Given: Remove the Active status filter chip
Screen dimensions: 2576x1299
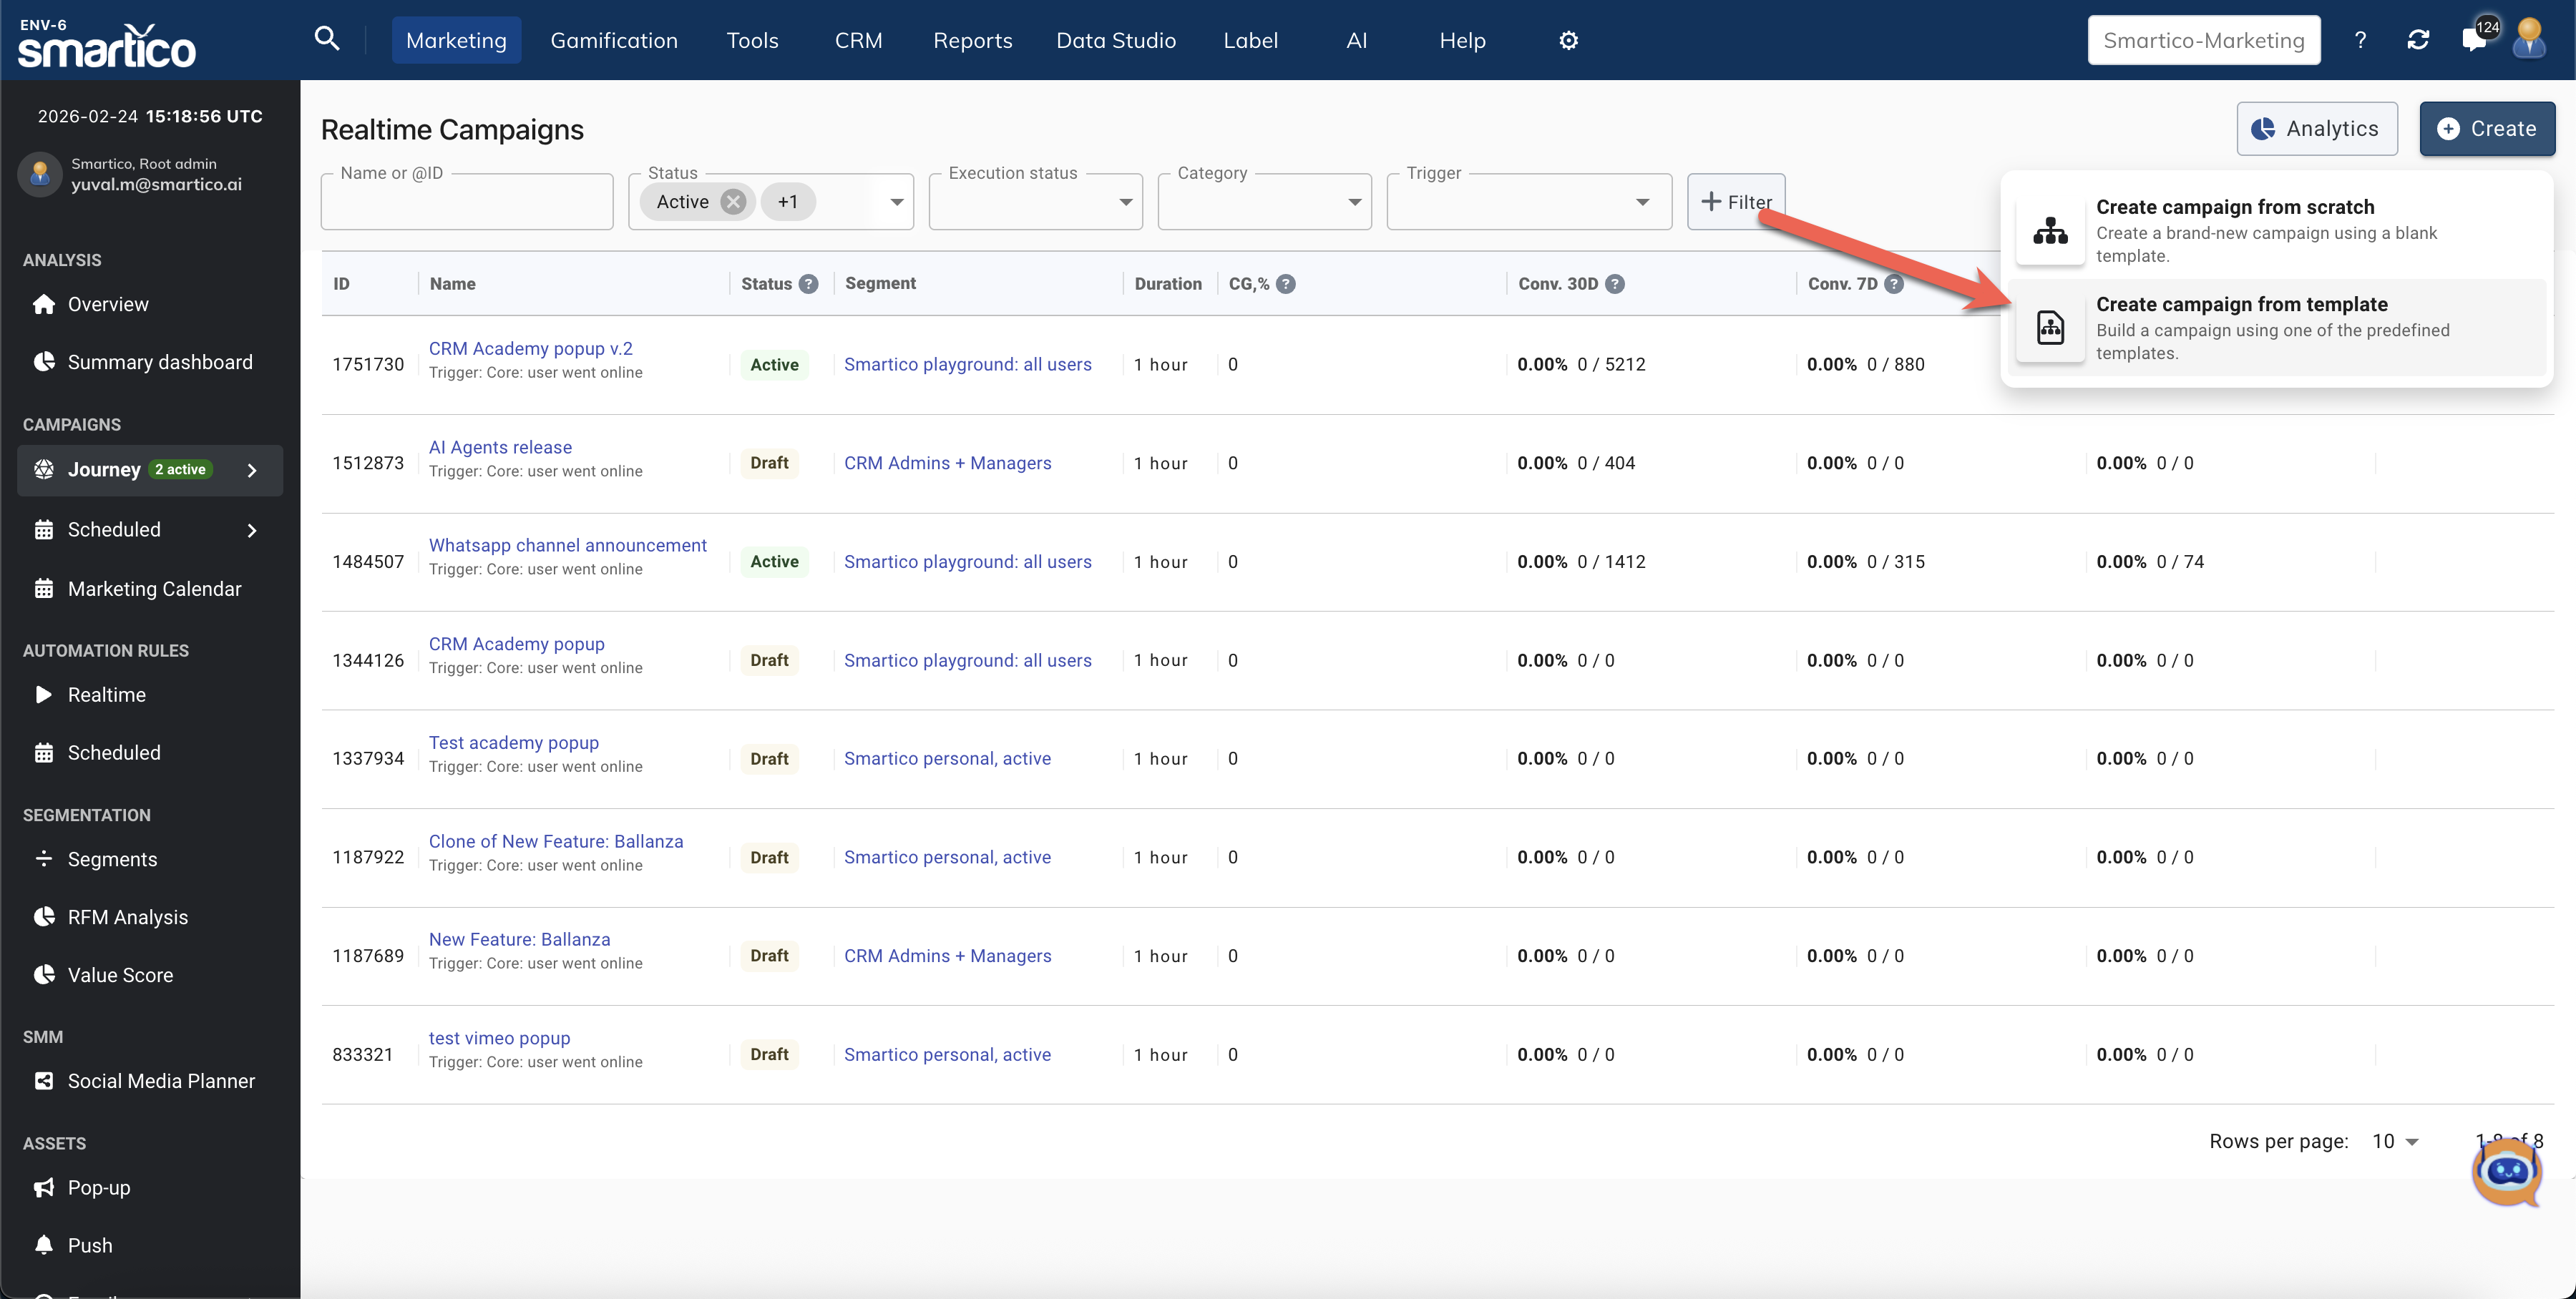Looking at the screenshot, I should (x=733, y=202).
